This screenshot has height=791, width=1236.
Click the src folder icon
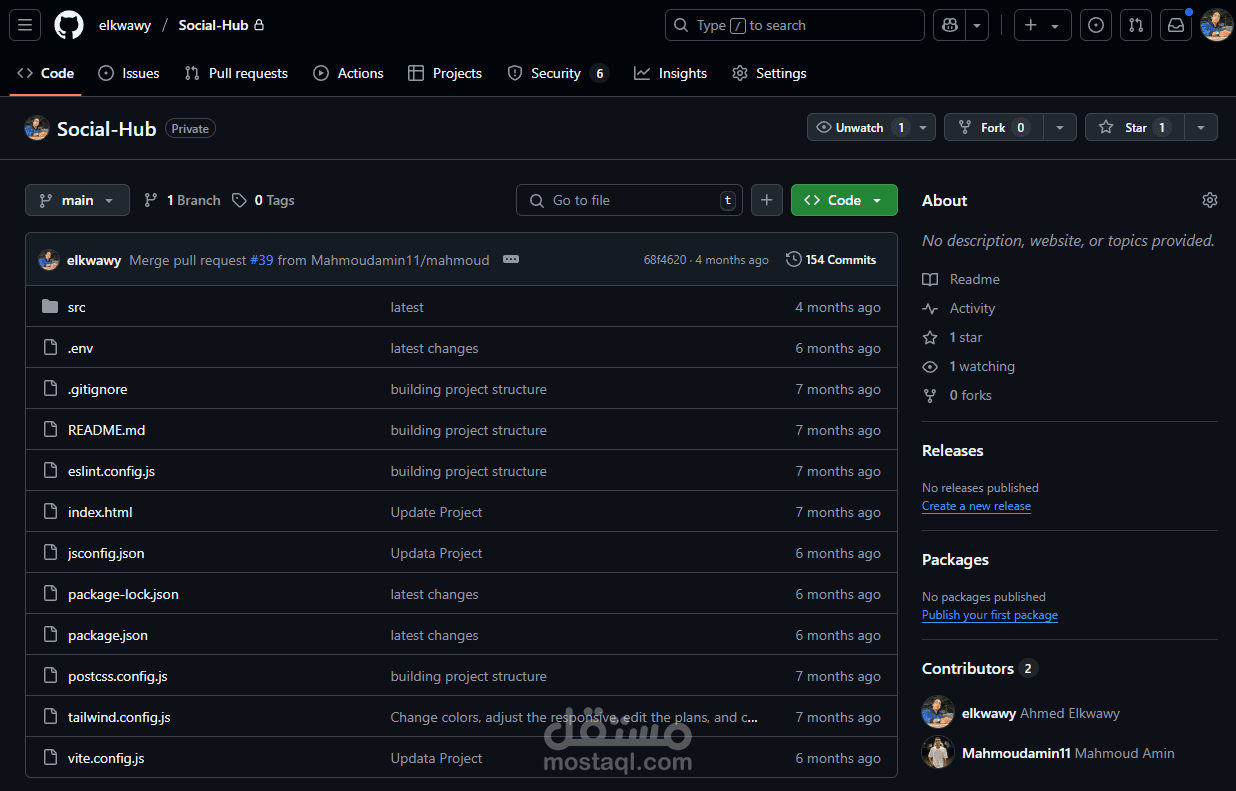tap(50, 307)
